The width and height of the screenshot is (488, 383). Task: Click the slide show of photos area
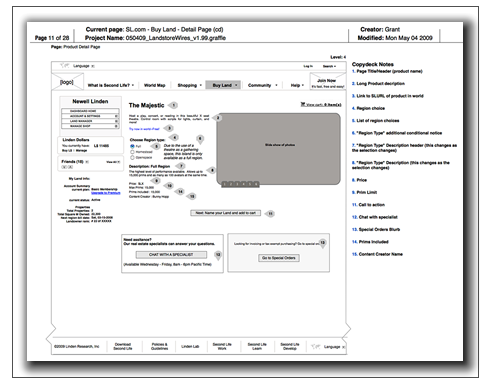[x=279, y=149]
